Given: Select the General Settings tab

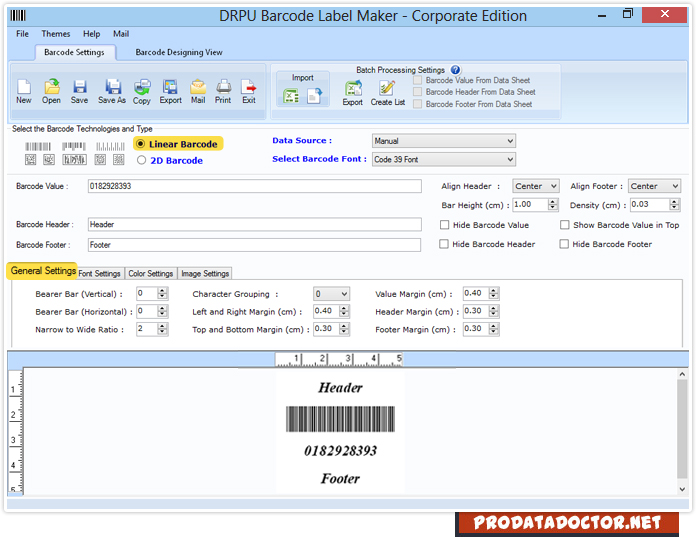Looking at the screenshot, I should 43,271.
